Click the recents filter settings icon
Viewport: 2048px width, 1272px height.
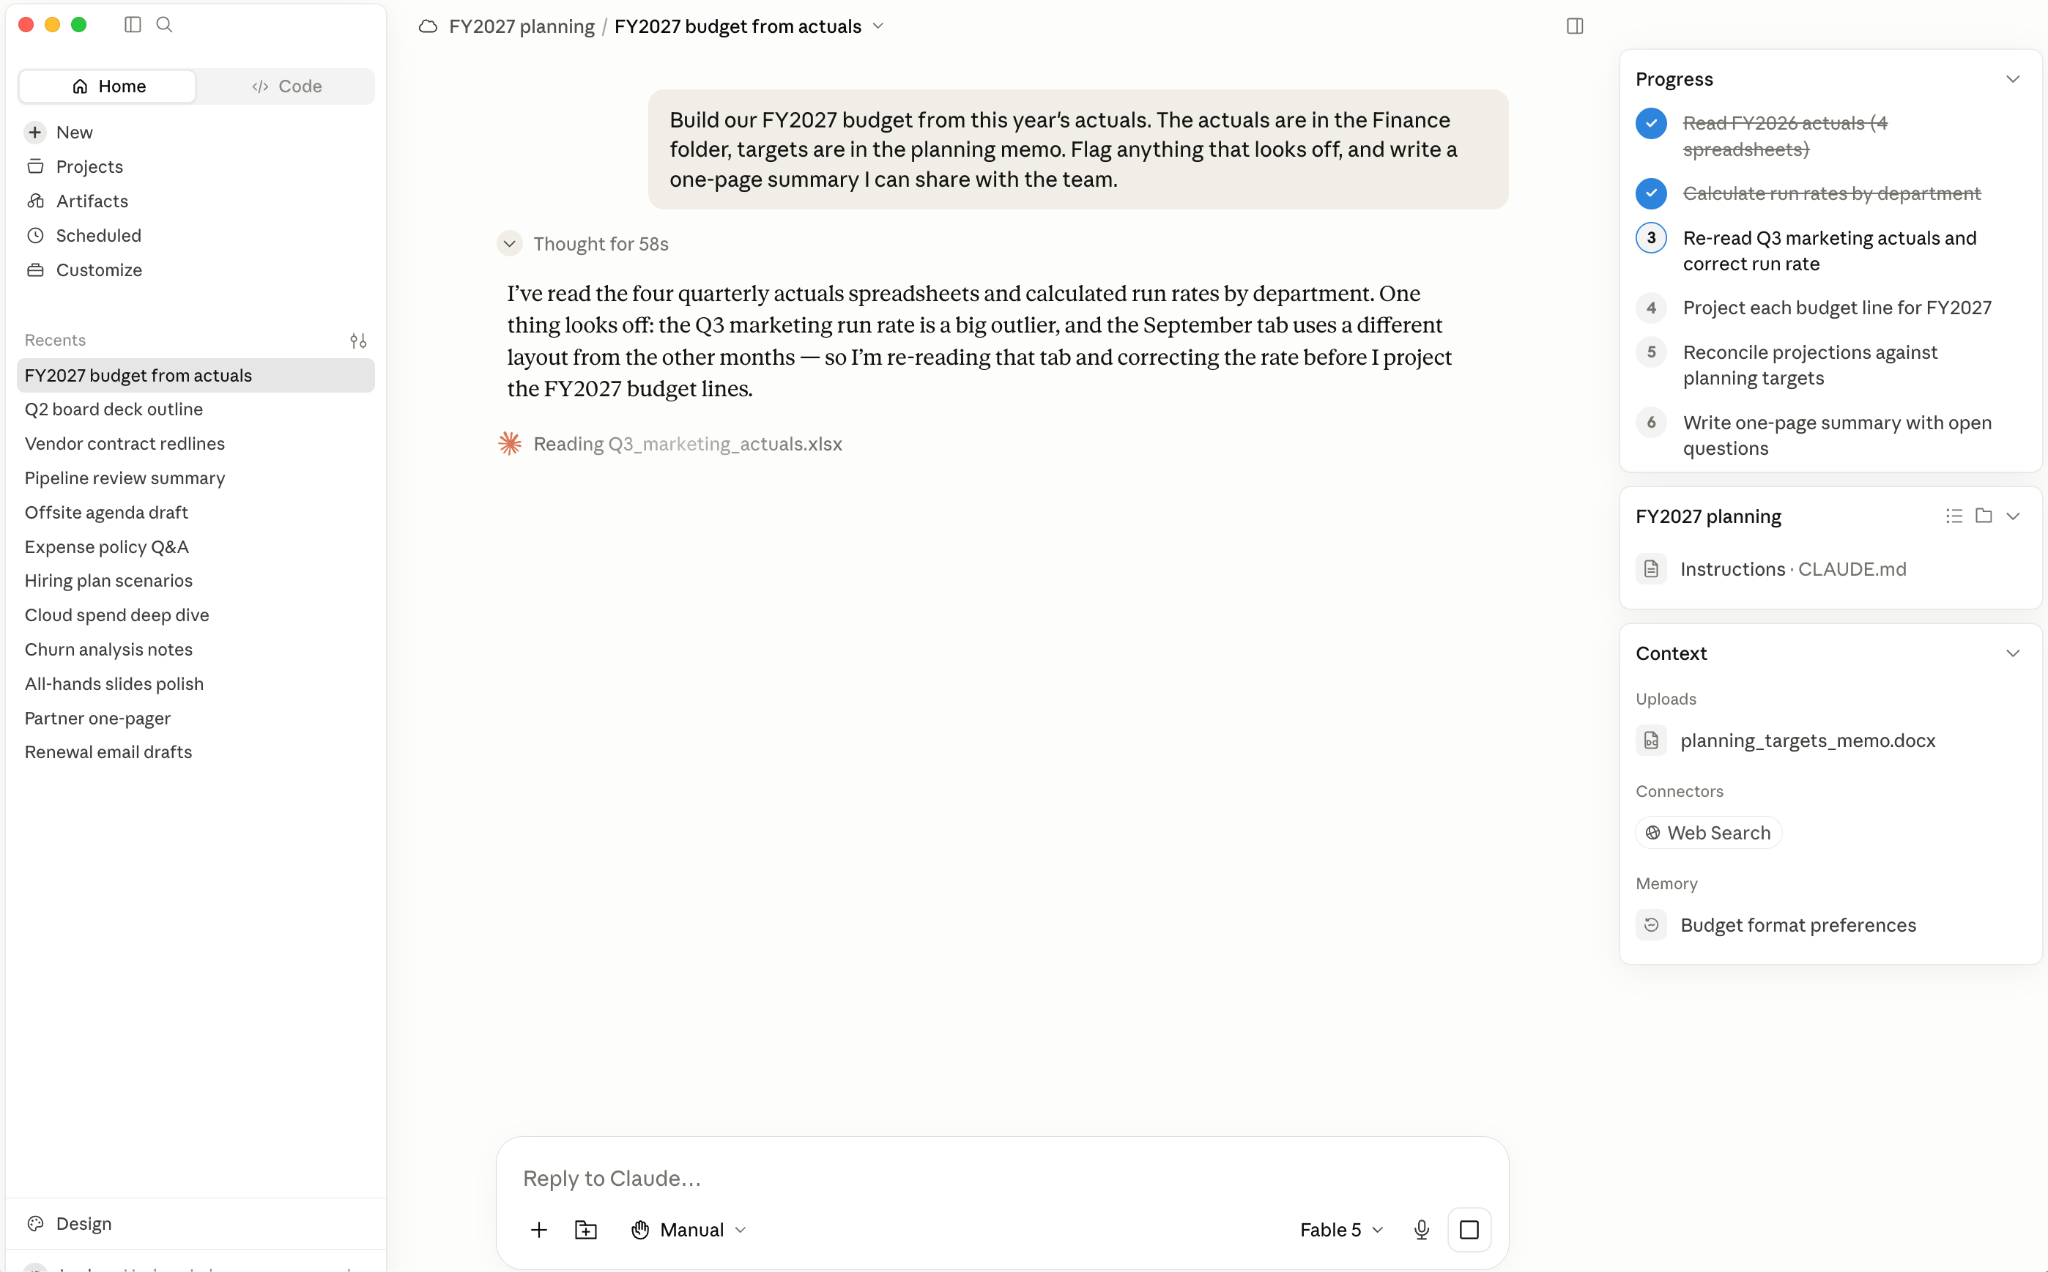pyautogui.click(x=358, y=341)
